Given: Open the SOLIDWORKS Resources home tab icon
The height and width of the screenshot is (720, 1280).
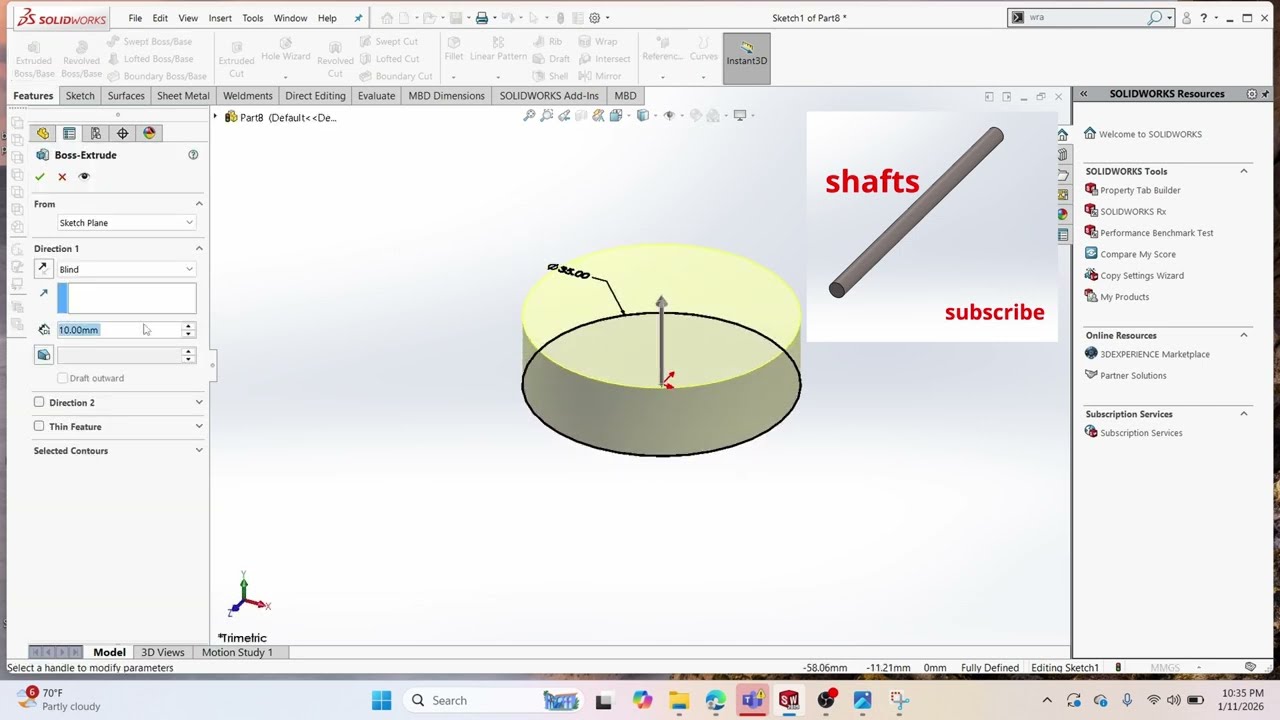Looking at the screenshot, I should pyautogui.click(x=1062, y=135).
